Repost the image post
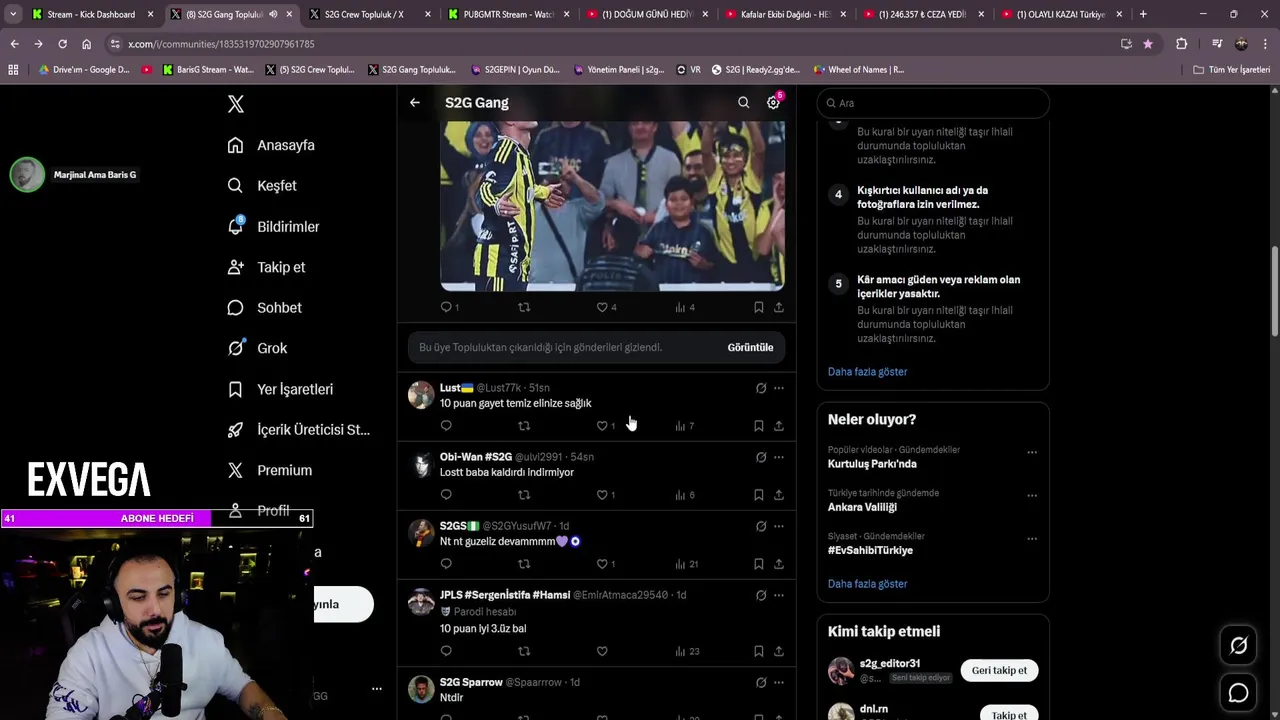Screen dimensions: 1280x720 (x=524, y=307)
